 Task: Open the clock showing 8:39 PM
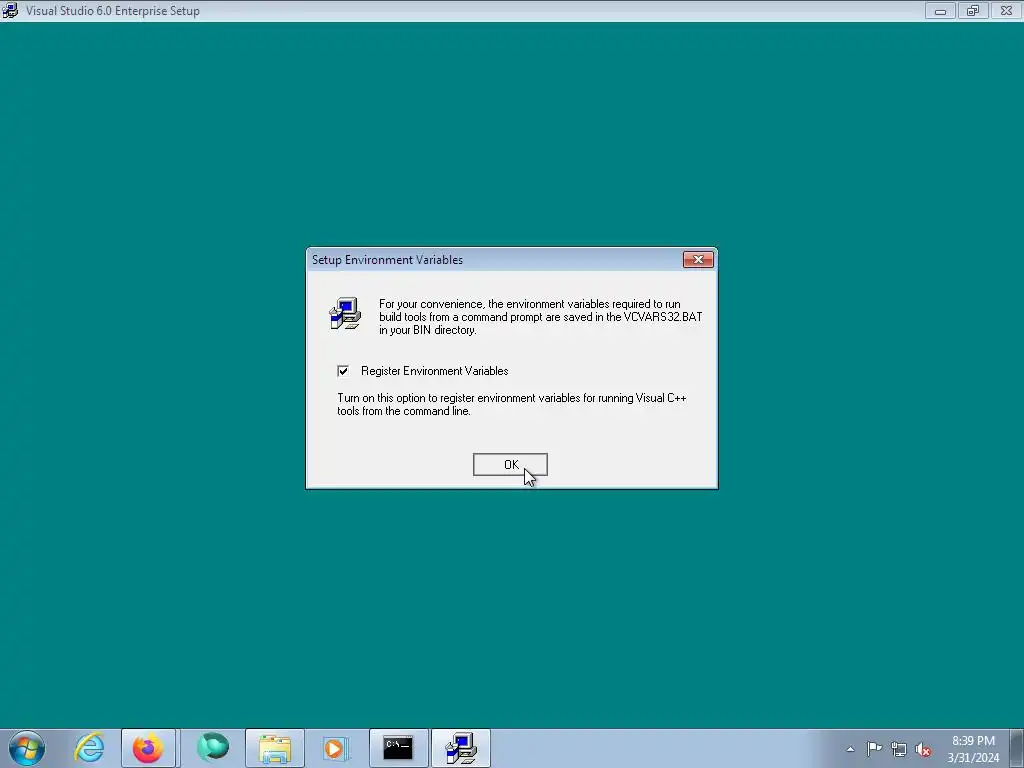coord(973,749)
